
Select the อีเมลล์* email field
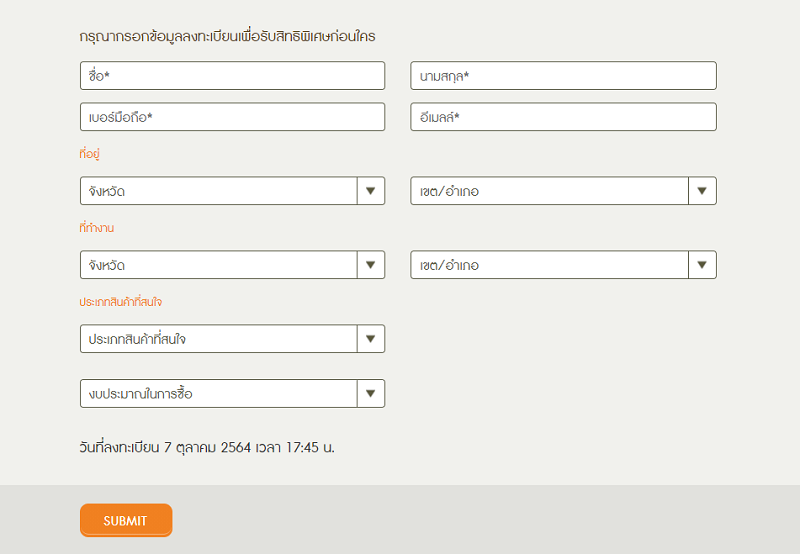pos(563,117)
